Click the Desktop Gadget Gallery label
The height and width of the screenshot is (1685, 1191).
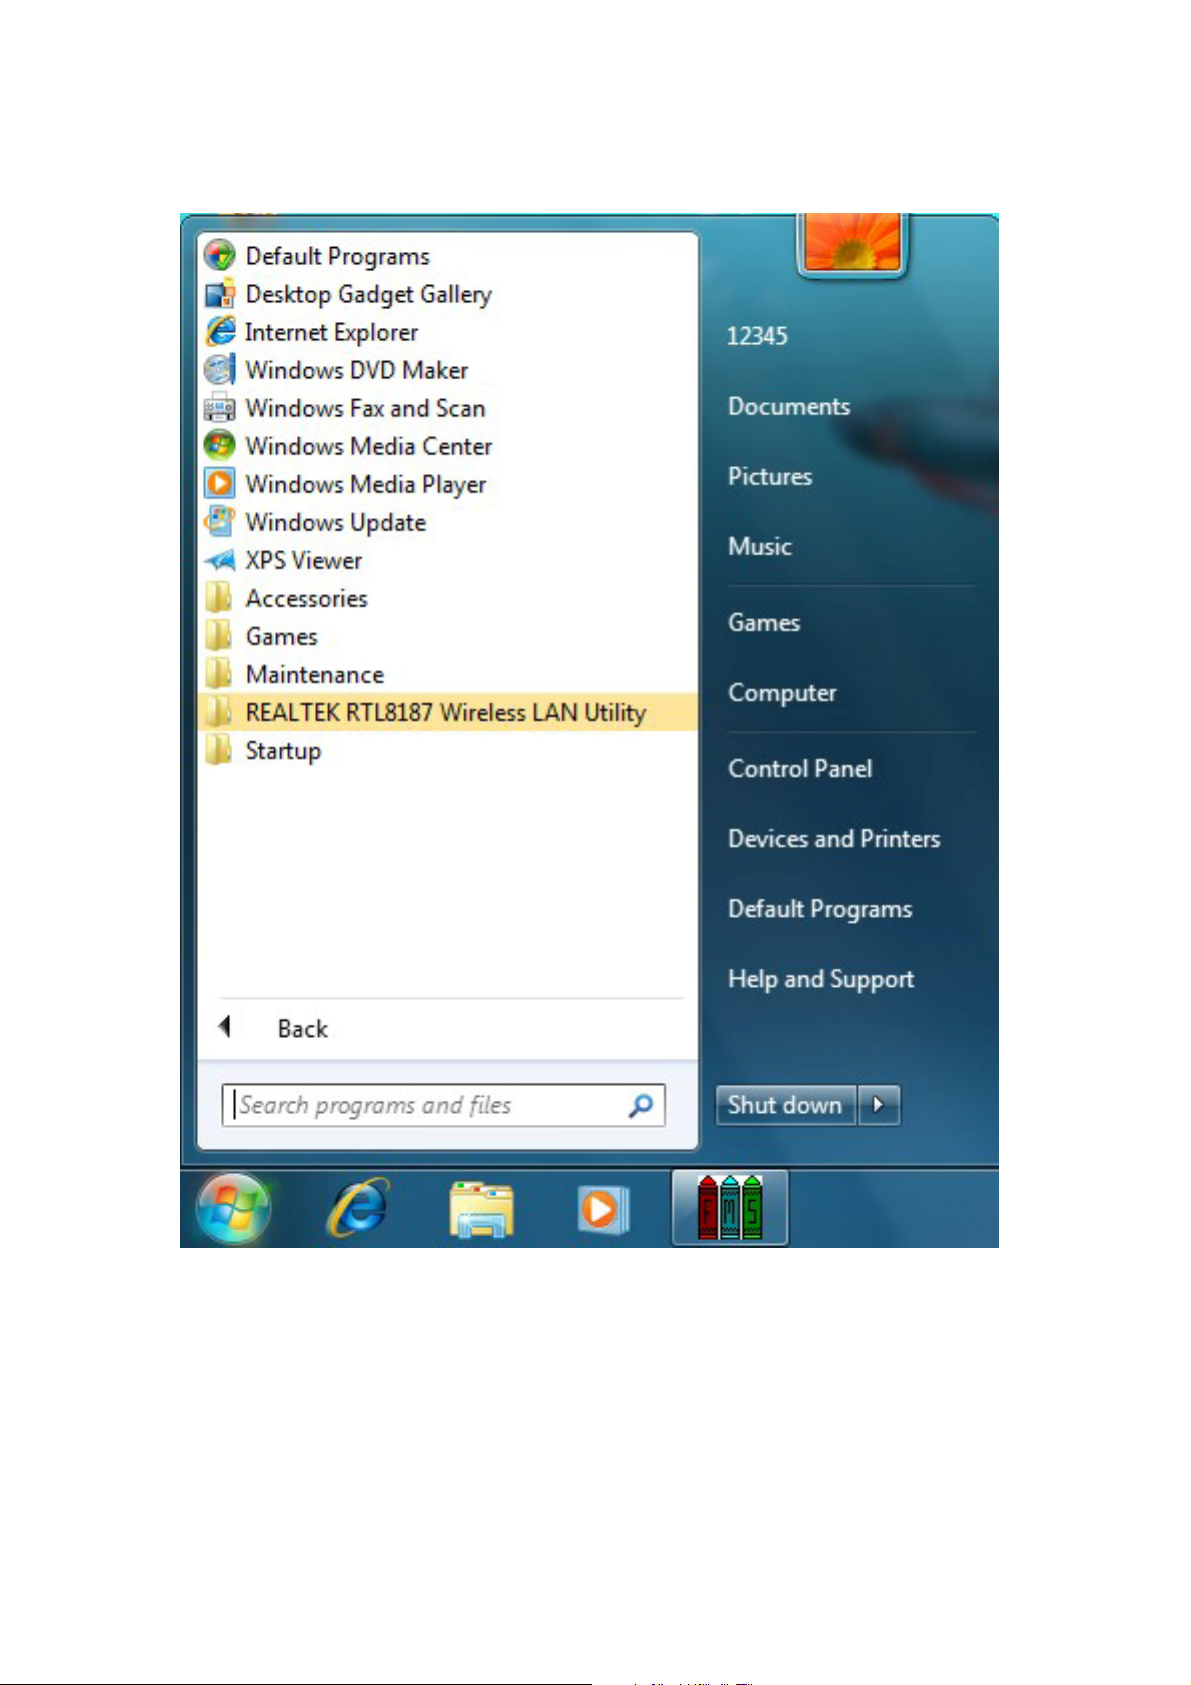(369, 295)
